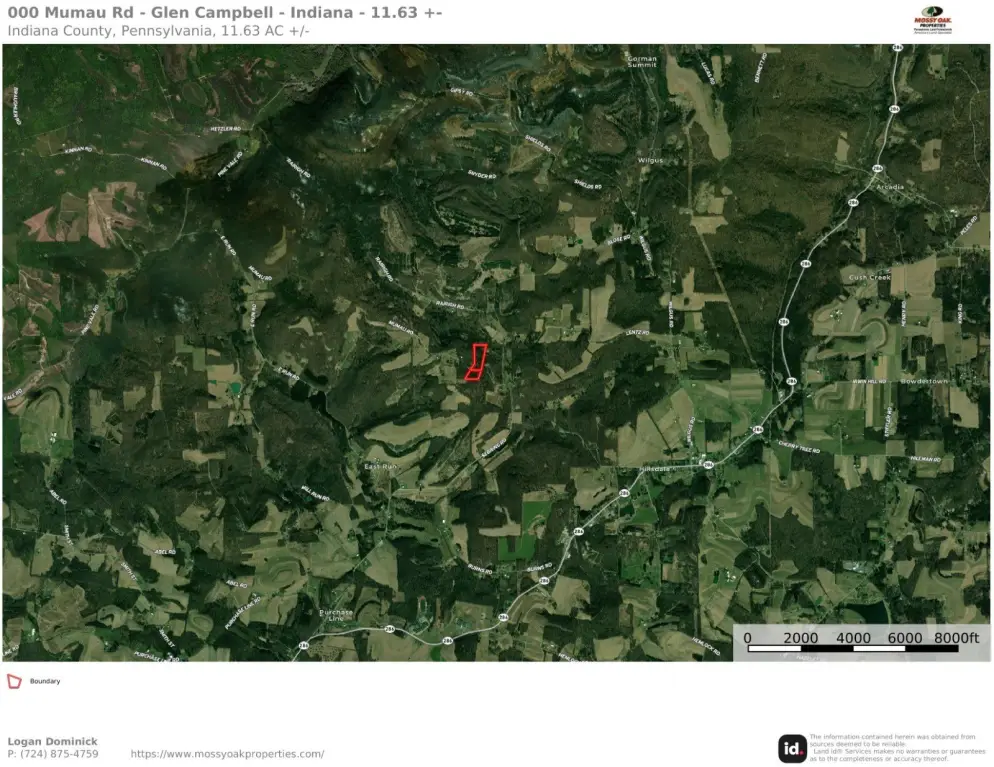Click the Route 286 shield beside Hillsdale

(x=708, y=465)
